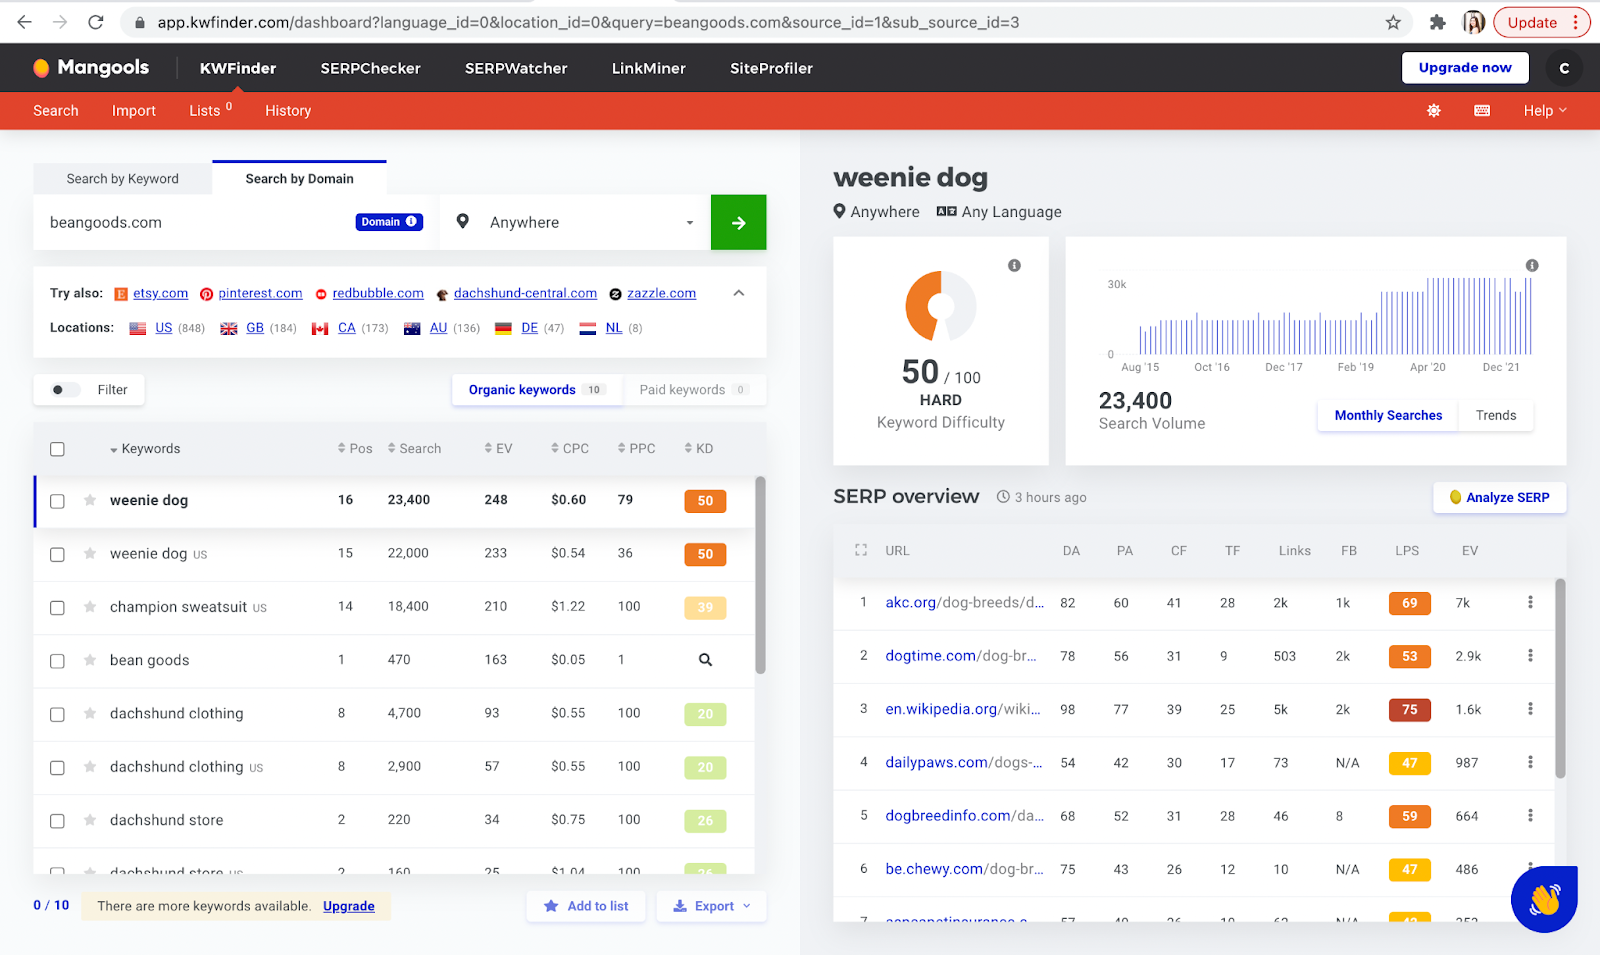Check the bean goods row checkbox
This screenshot has height=955, width=1600.
click(57, 661)
